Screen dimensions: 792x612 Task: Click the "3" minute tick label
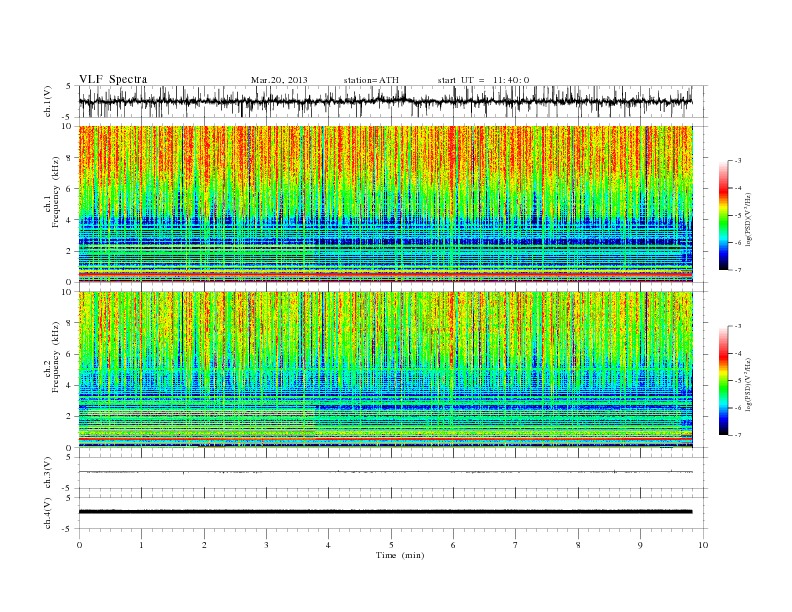pos(266,545)
